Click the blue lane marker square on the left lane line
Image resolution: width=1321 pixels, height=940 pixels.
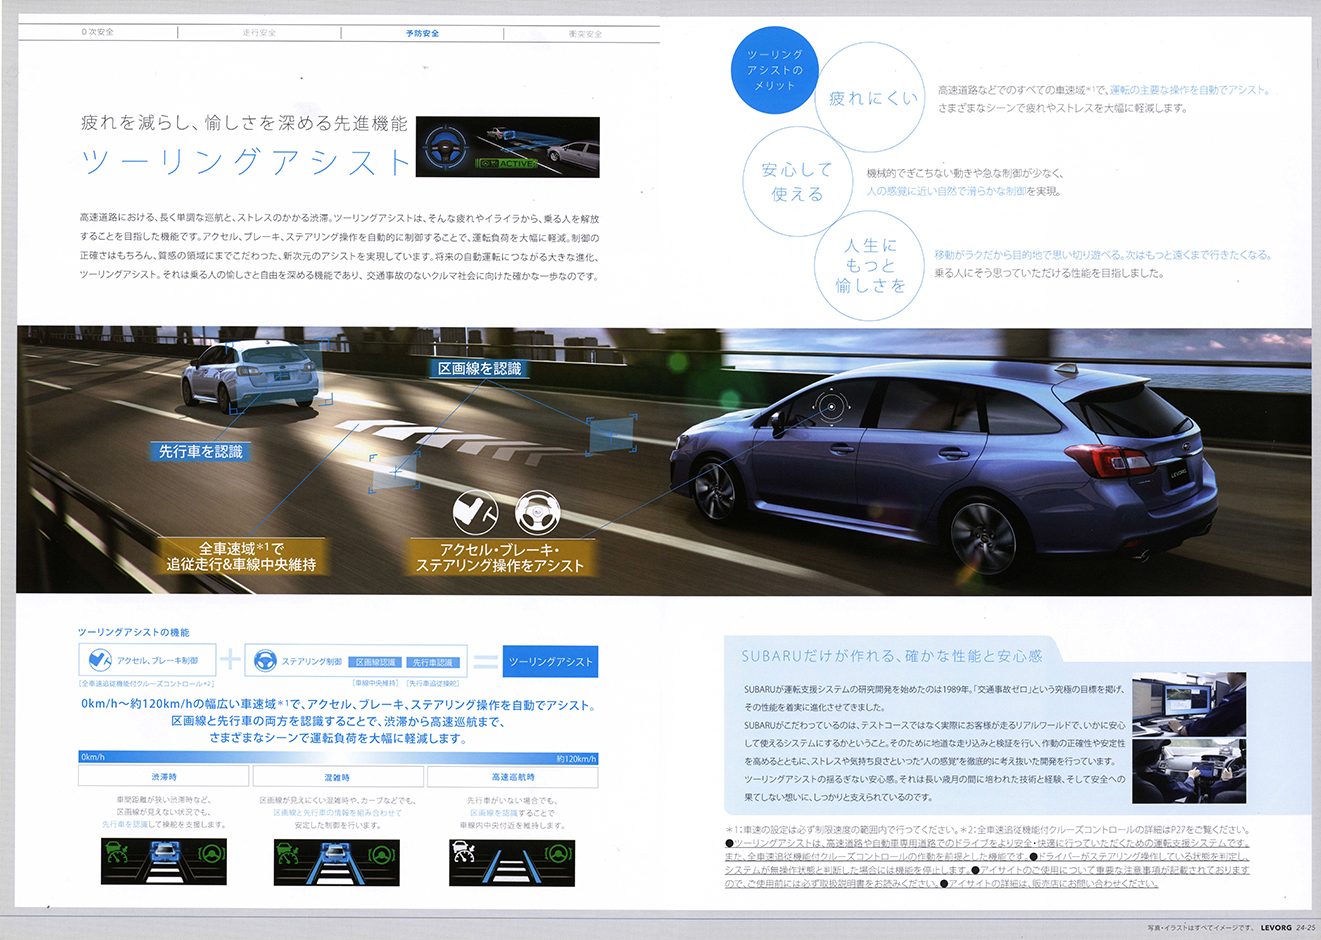[x=394, y=473]
